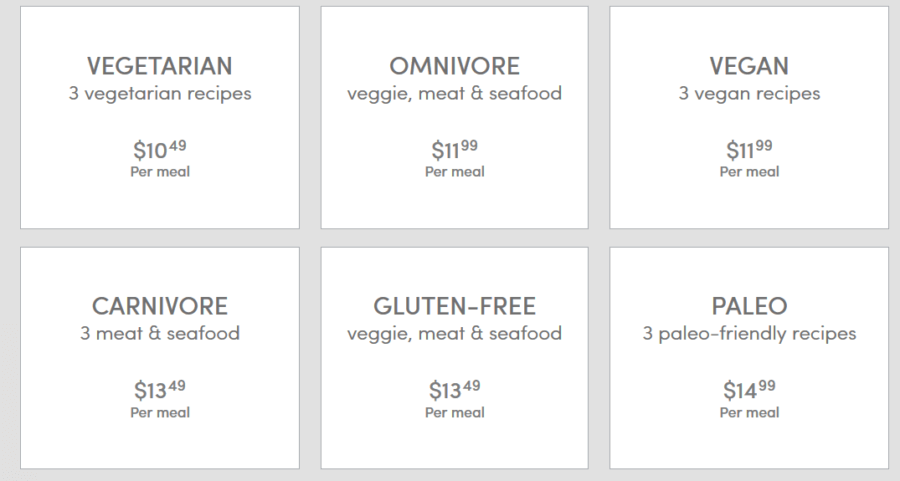Click the CARNIVORE title text
Viewport: 900px width, 481px height.
(160, 306)
